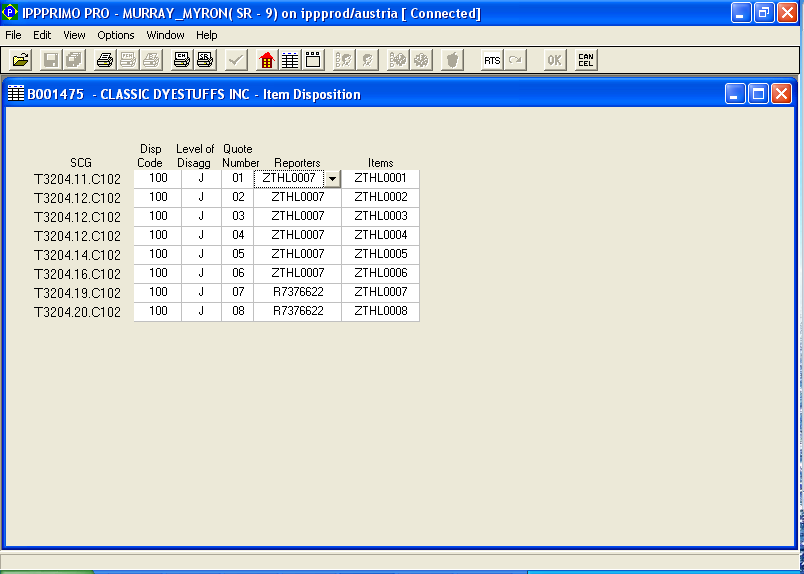Click Level of Disagg J for quote 03

[x=201, y=216]
